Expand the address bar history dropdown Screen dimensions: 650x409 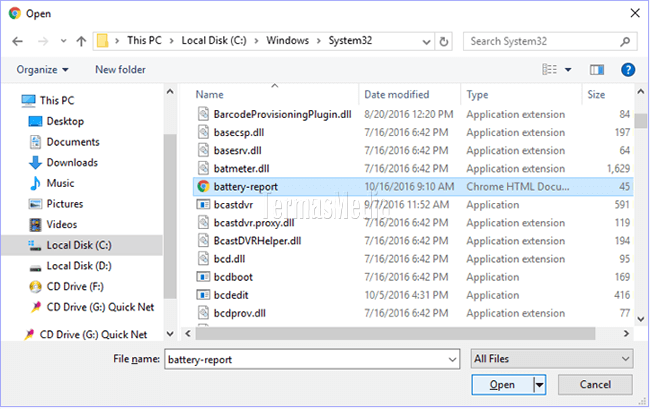[x=426, y=41]
